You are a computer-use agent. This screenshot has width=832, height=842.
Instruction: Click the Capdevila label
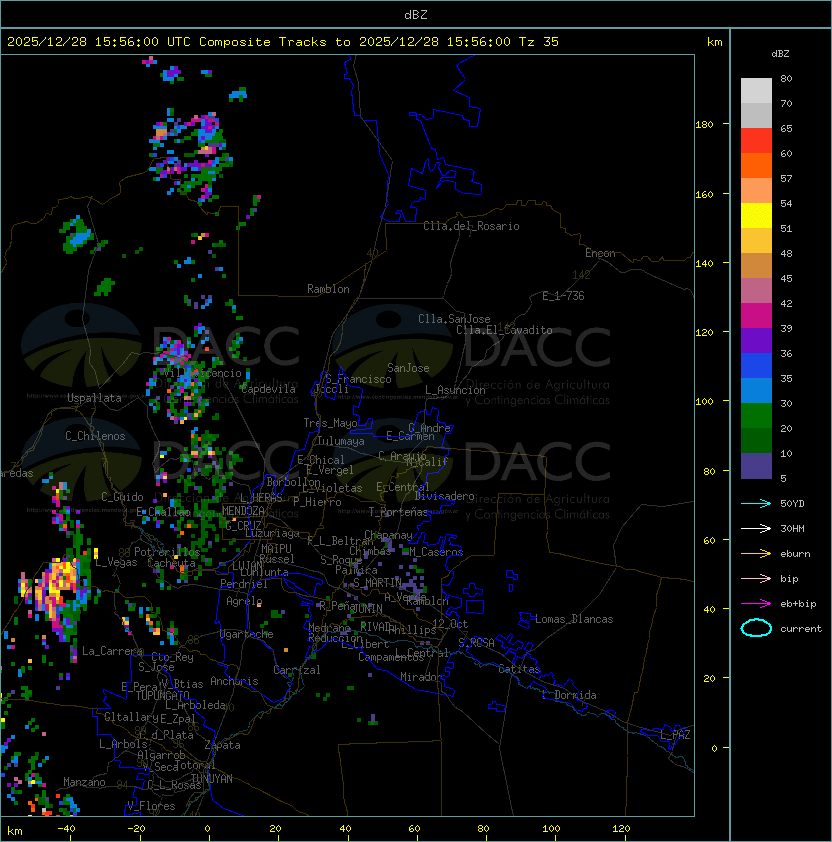coord(268,389)
